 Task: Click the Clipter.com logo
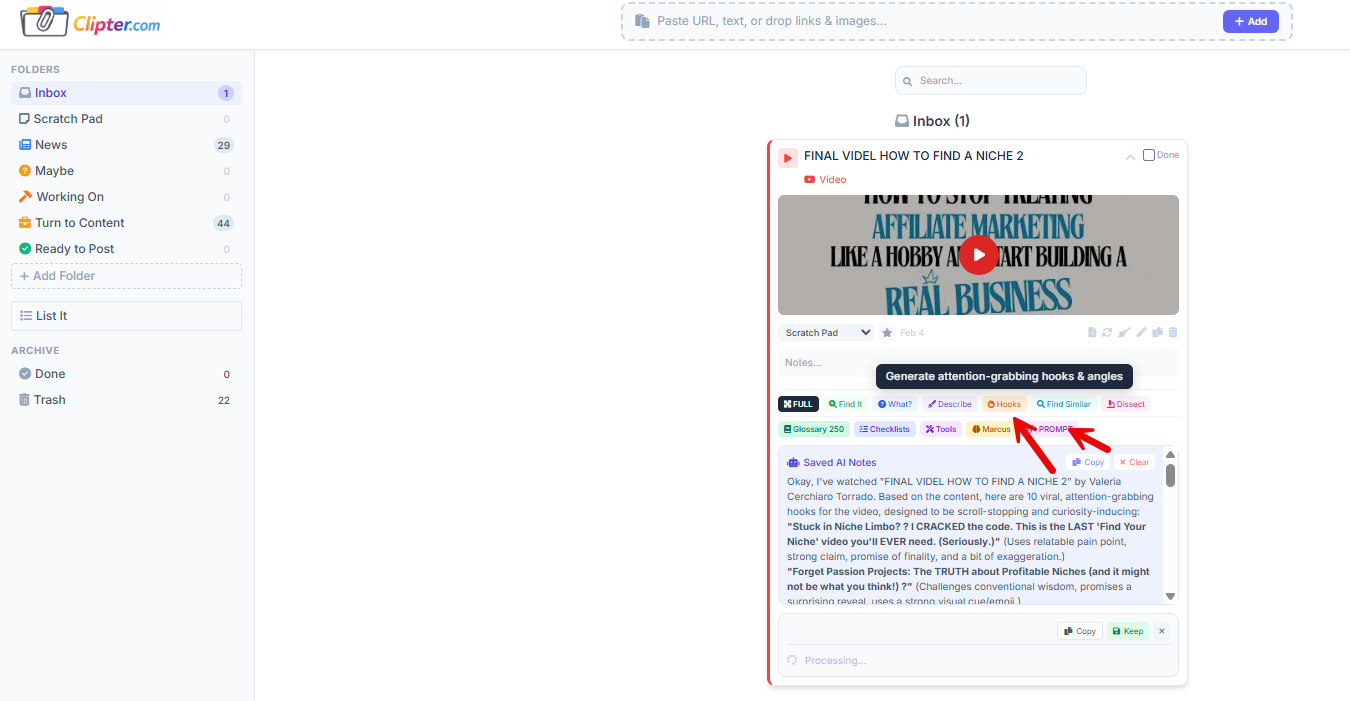90,22
